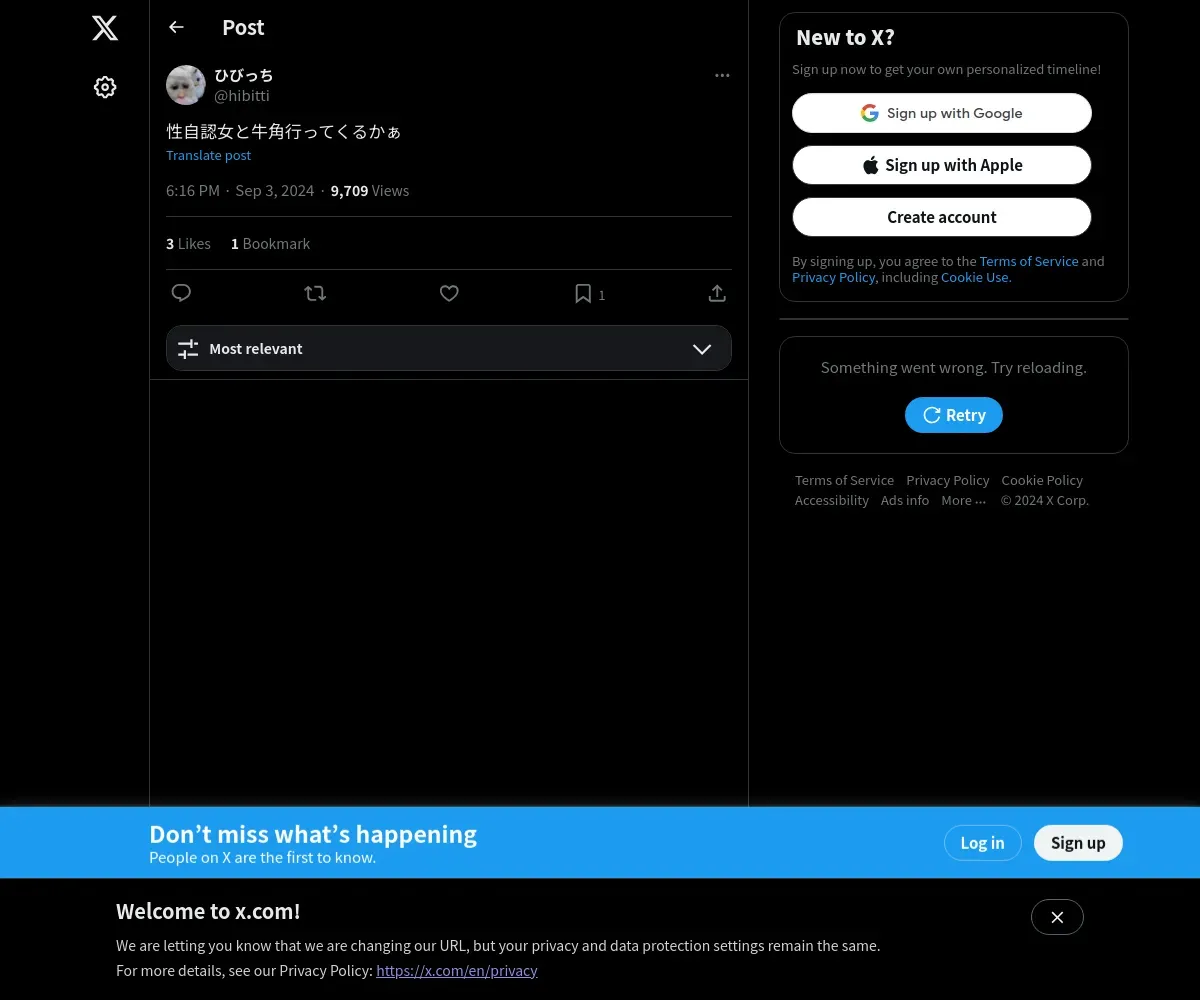The width and height of the screenshot is (1200, 1000).
Task: Repost using the retweet arrows icon
Action: coord(315,293)
